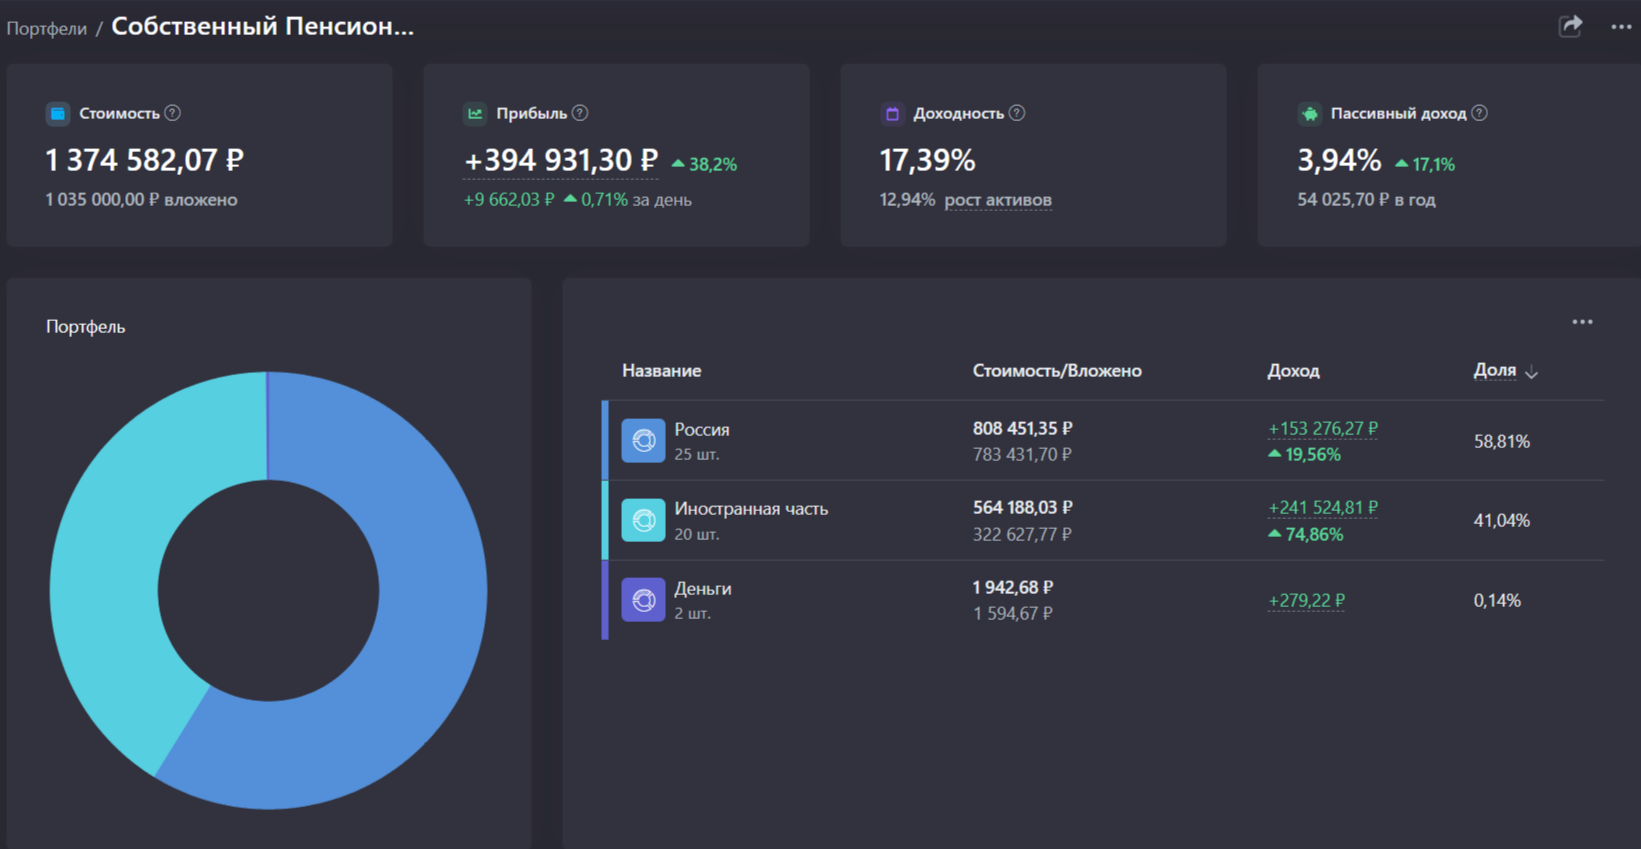This screenshot has width=1641, height=849.
Task: Go to Портфели breadcrumb
Action: (x=47, y=28)
